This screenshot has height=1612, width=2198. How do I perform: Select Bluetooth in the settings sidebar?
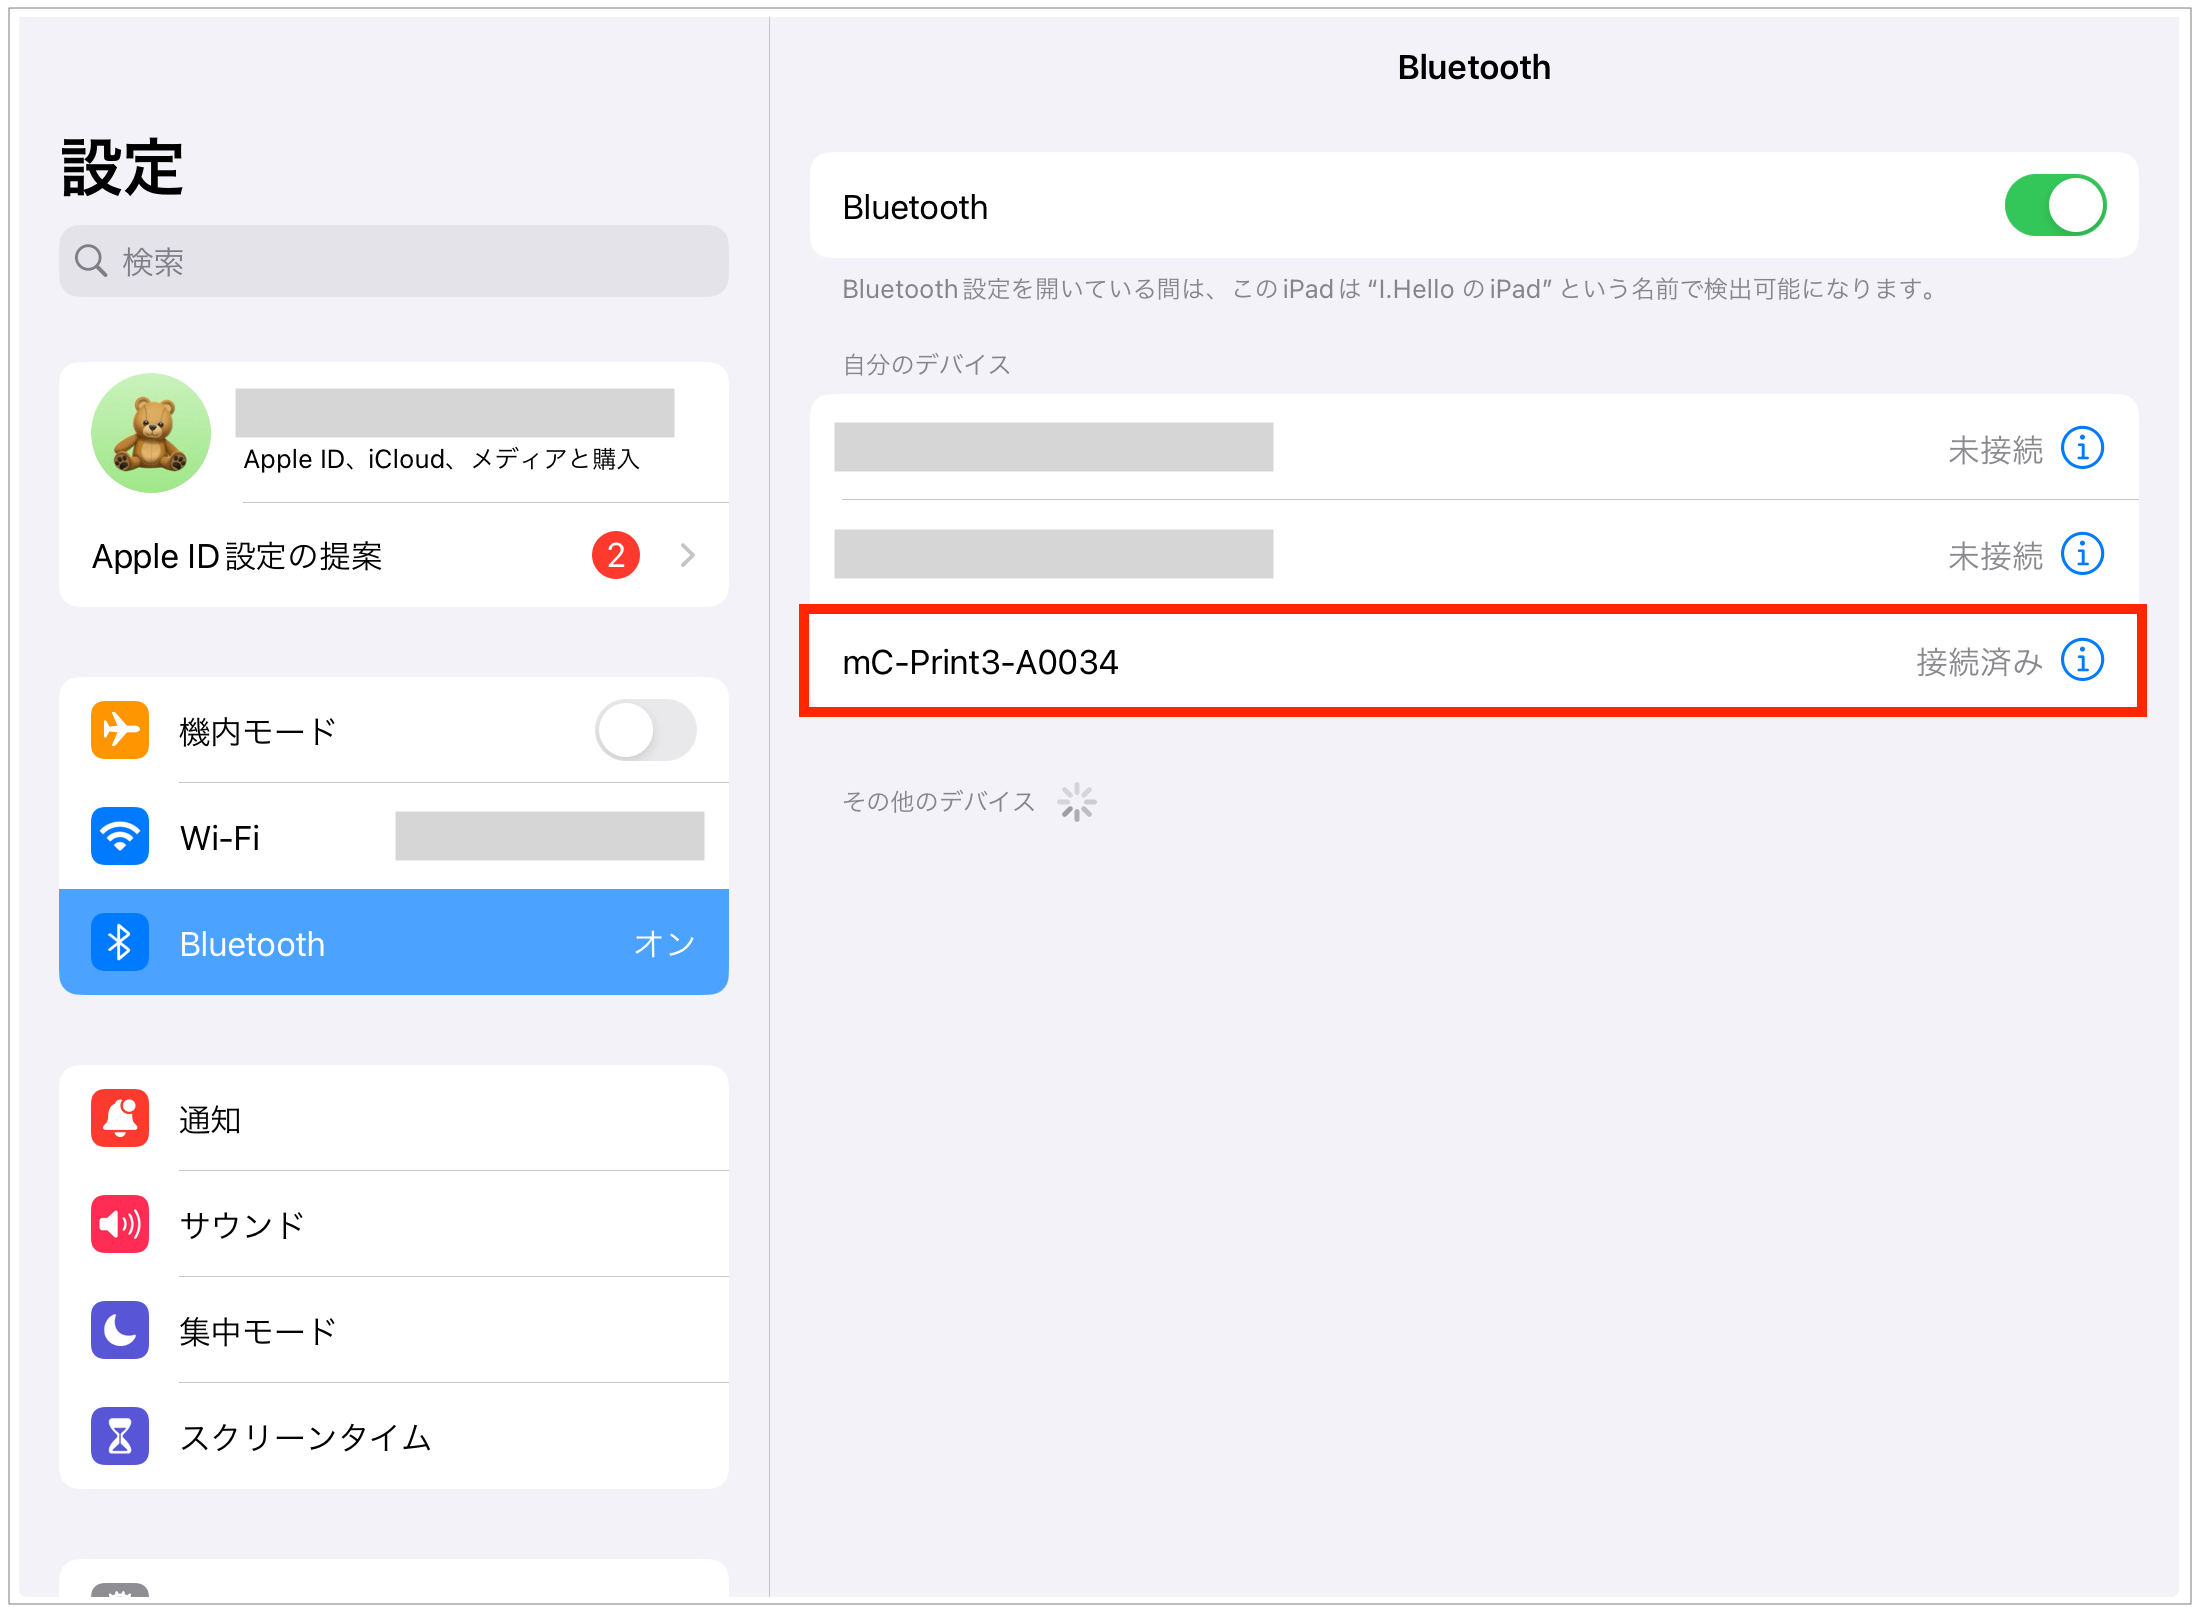(x=394, y=942)
